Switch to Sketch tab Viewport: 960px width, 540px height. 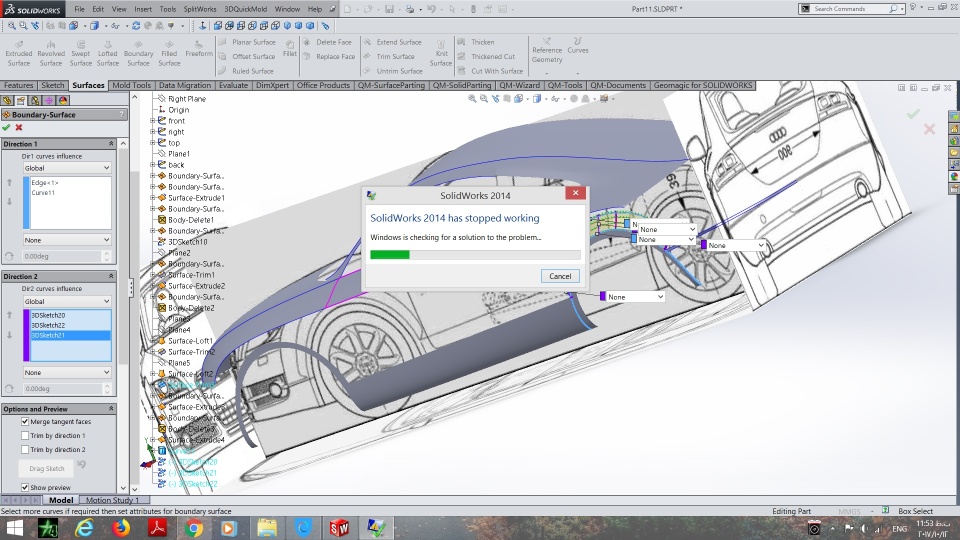(53, 85)
